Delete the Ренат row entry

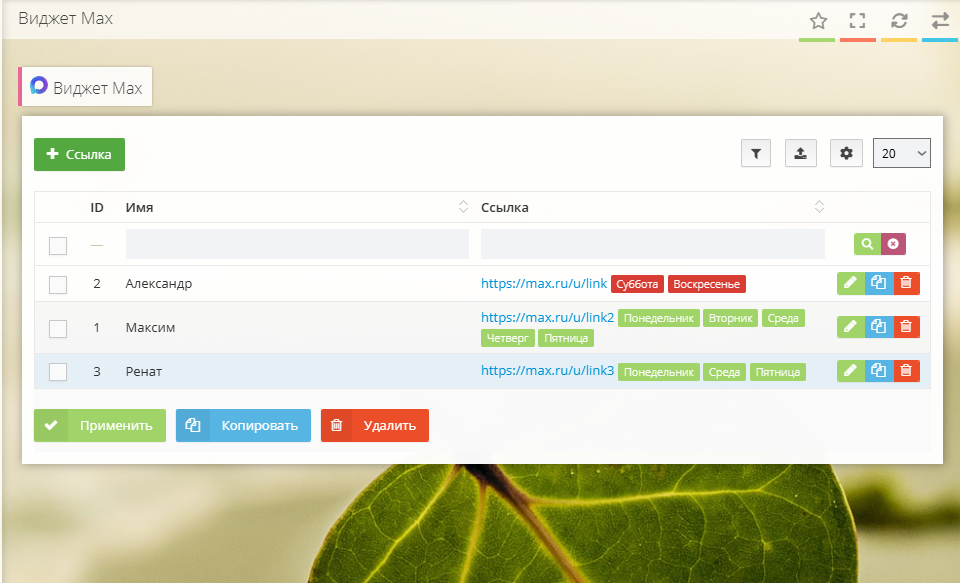[906, 370]
